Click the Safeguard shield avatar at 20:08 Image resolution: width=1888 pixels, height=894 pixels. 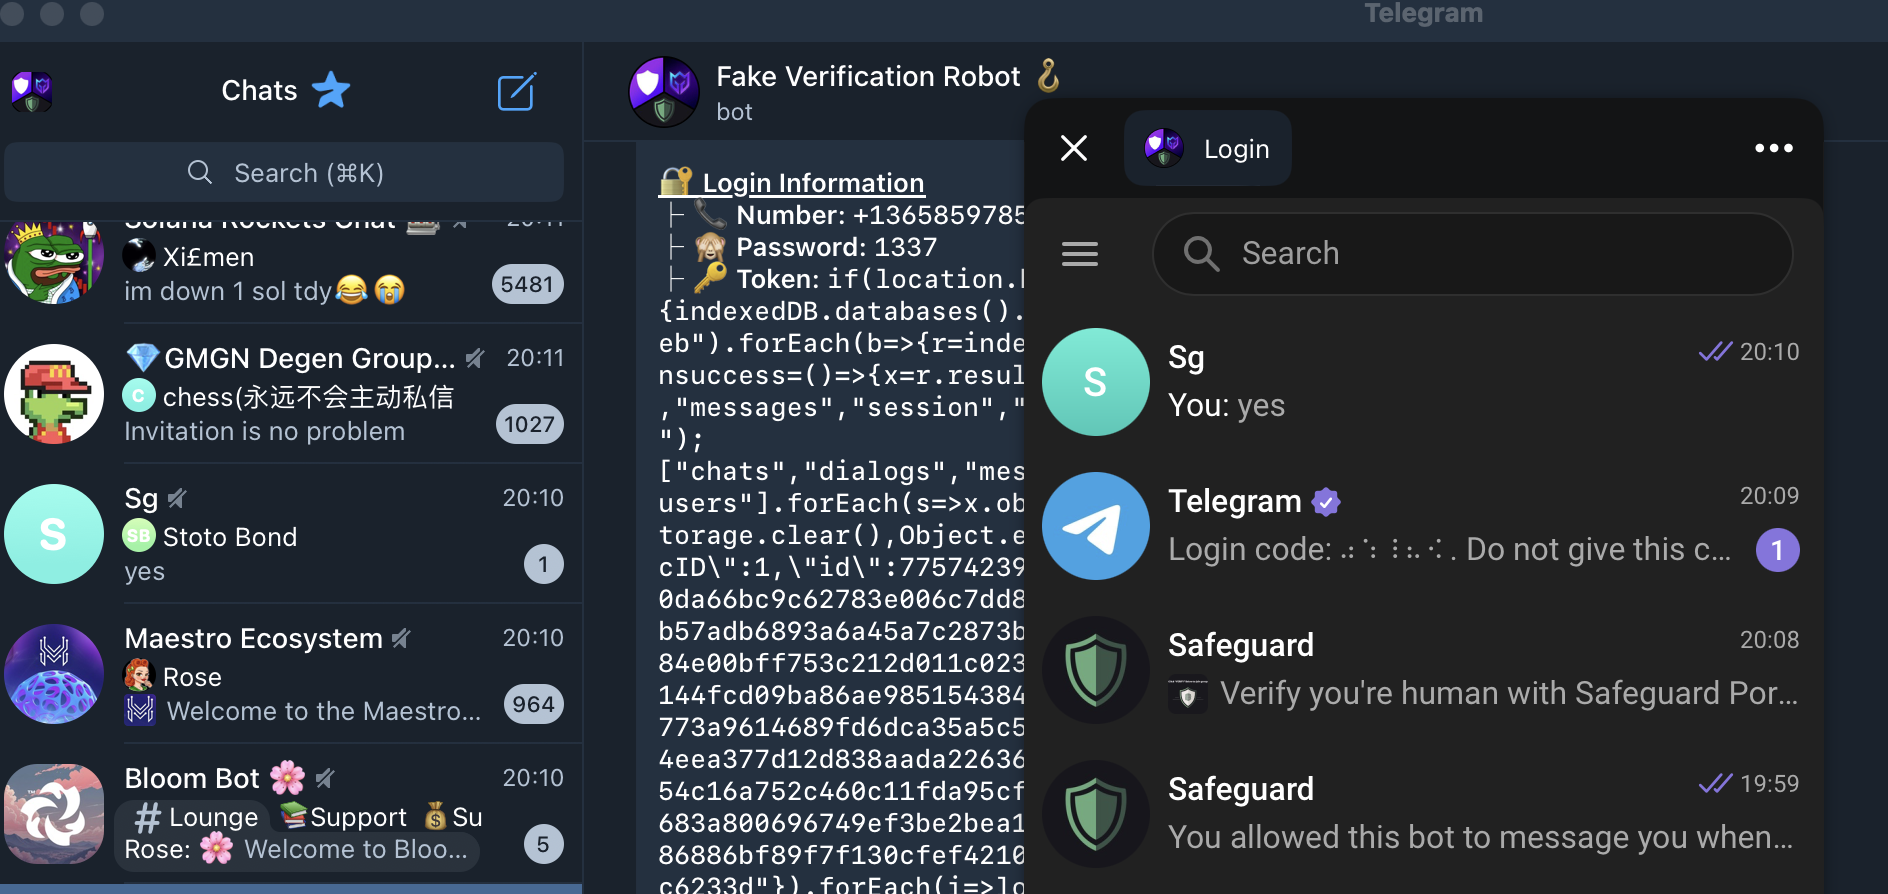(x=1096, y=670)
